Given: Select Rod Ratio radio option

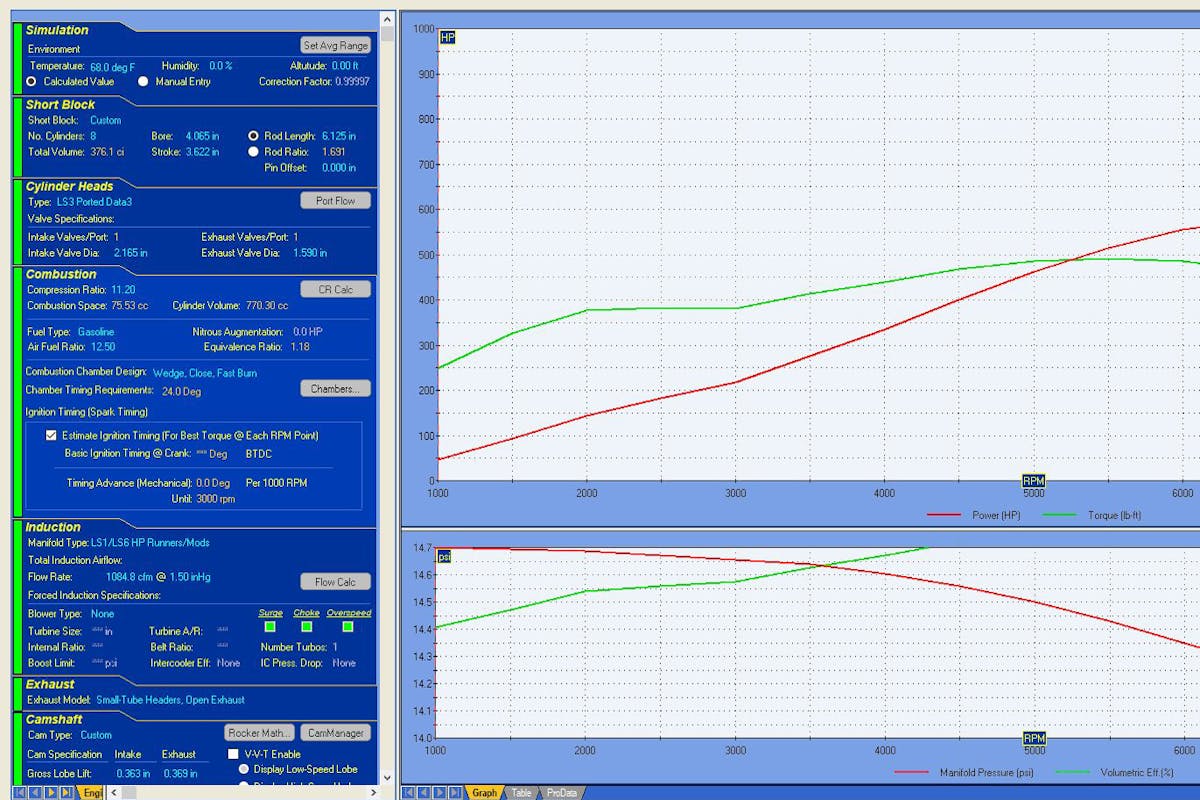Looking at the screenshot, I should click(253, 152).
